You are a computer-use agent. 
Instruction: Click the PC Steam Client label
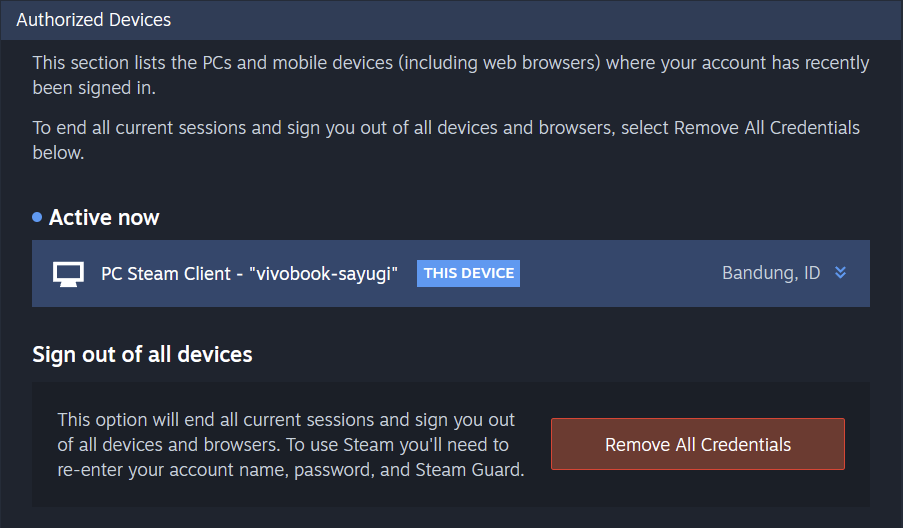166,274
